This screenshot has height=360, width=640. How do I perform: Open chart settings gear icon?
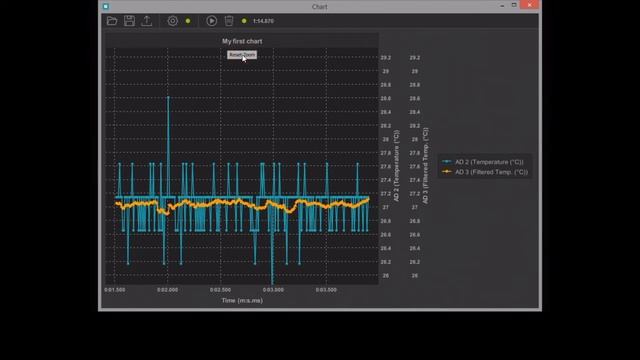(x=173, y=21)
